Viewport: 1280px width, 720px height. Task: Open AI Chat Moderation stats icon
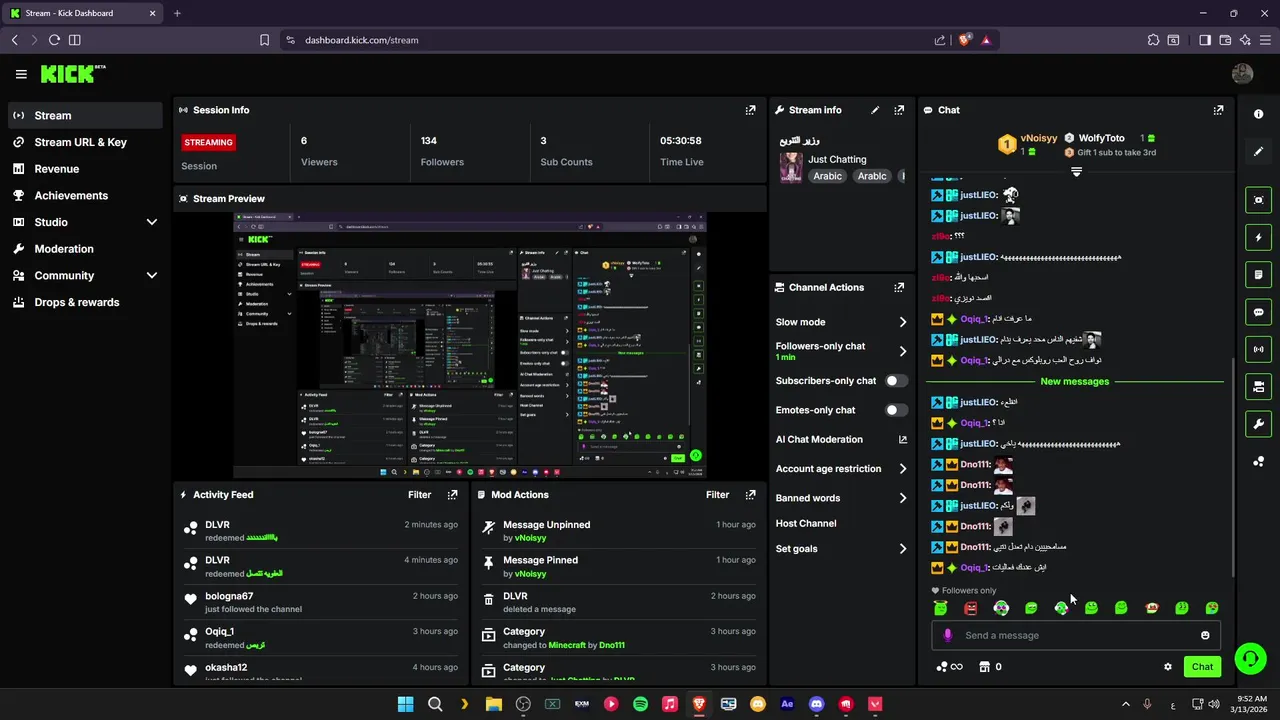(x=903, y=439)
